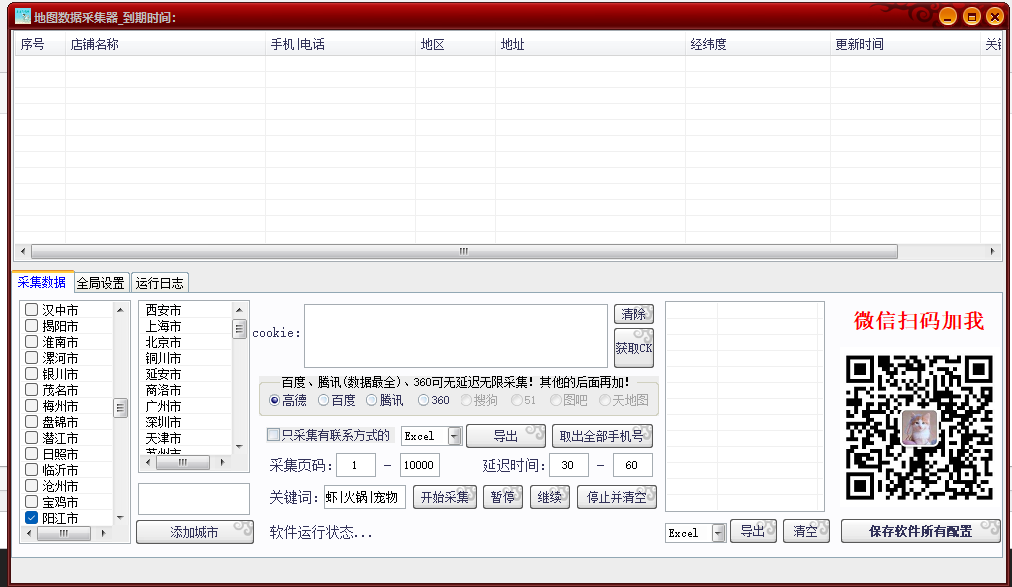This screenshot has width=1012, height=587.
Task: Click the app icon in the title bar
Action: tap(22, 16)
